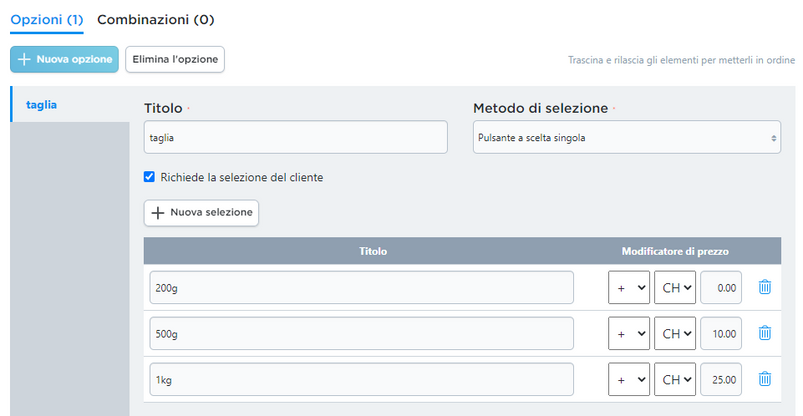This screenshot has width=803, height=416.
Task: Add a Nuova selezione
Action: (201, 213)
